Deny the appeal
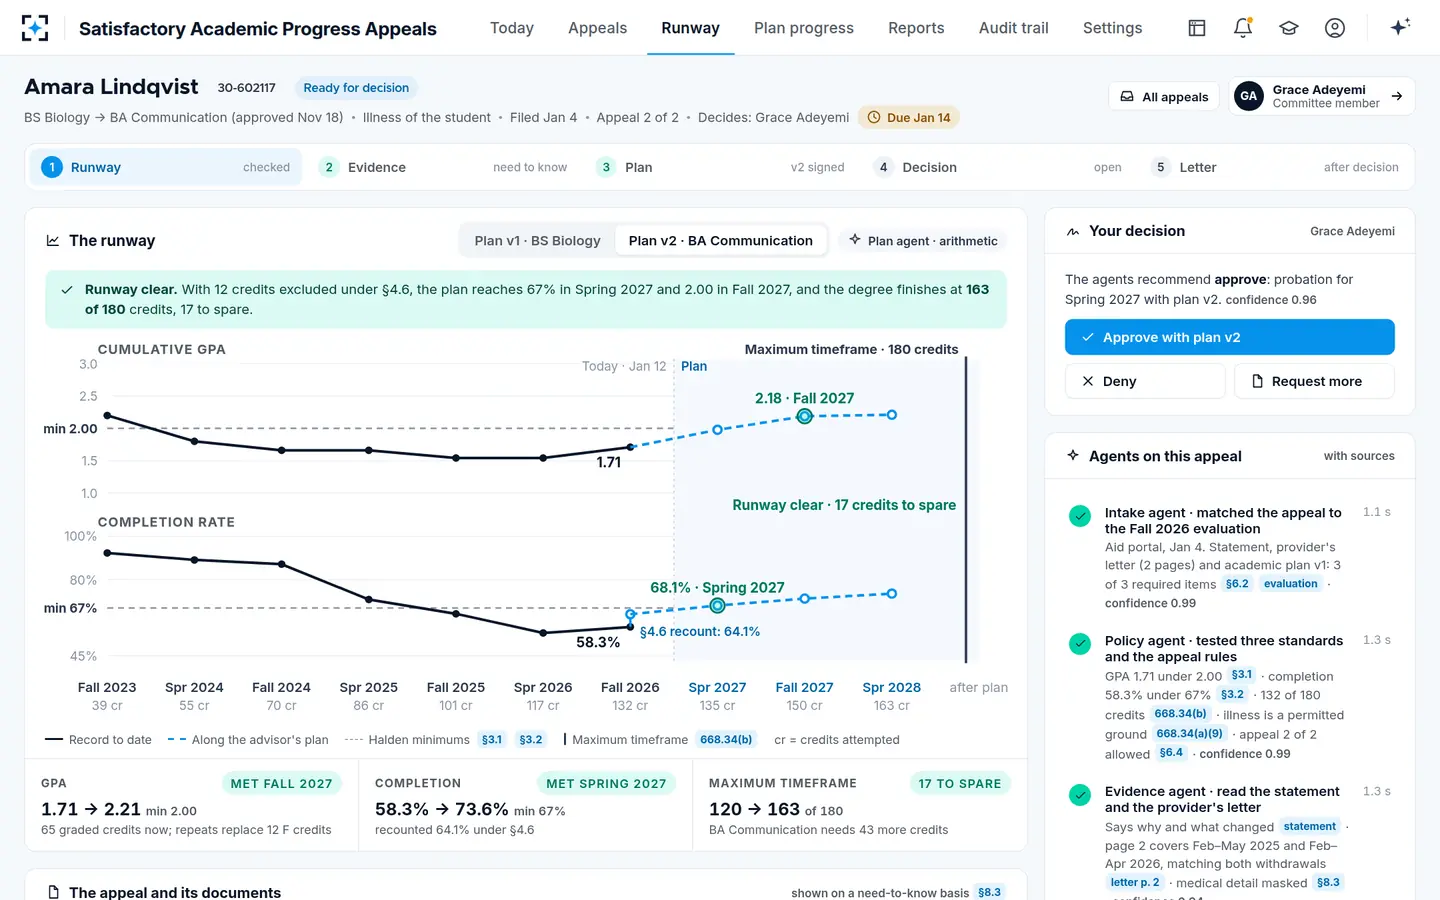Viewport: 1440px width, 900px height. click(x=1145, y=381)
